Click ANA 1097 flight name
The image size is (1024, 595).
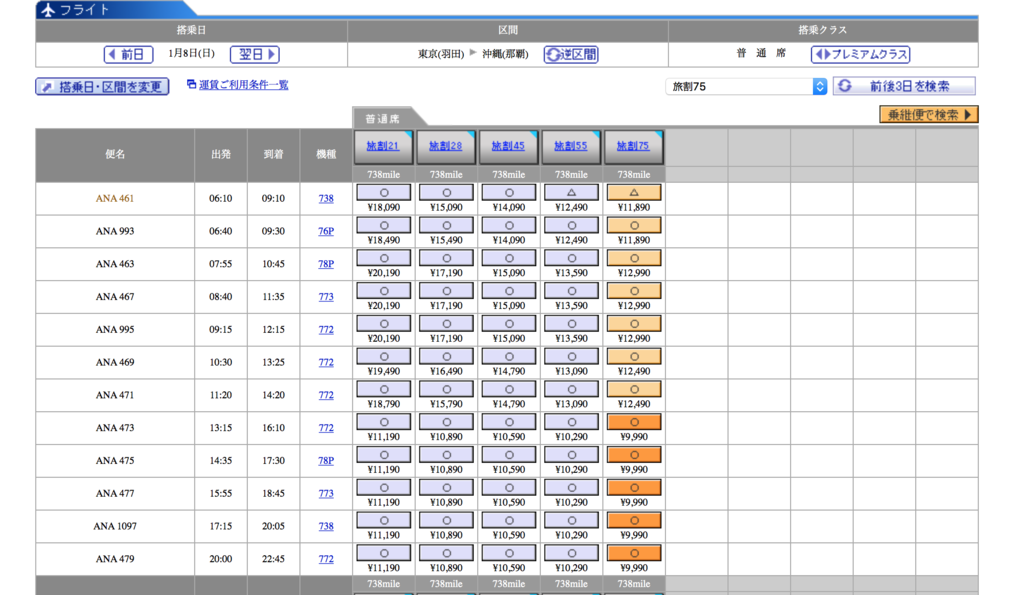115,526
